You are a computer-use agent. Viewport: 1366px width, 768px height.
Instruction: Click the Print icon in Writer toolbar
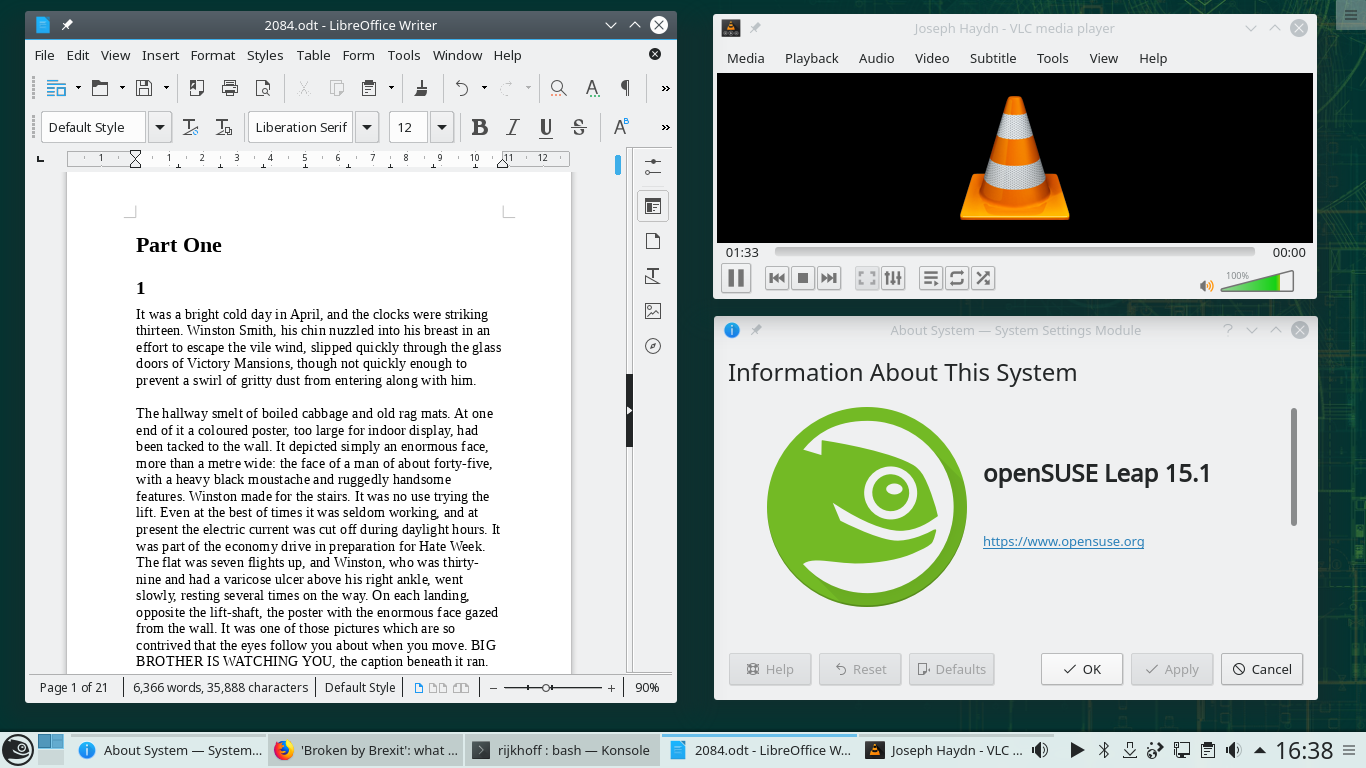coord(230,88)
